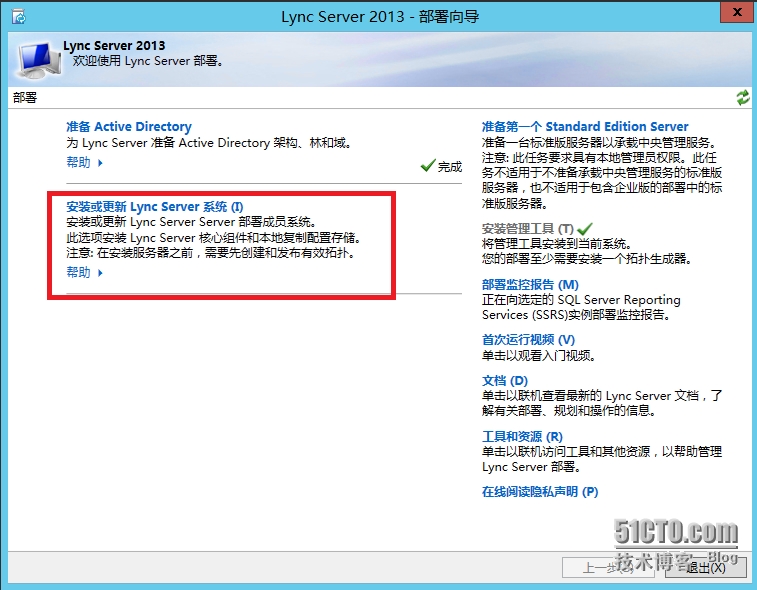The width and height of the screenshot is (757, 590).
Task: Click the green refresh icon
Action: point(743,98)
